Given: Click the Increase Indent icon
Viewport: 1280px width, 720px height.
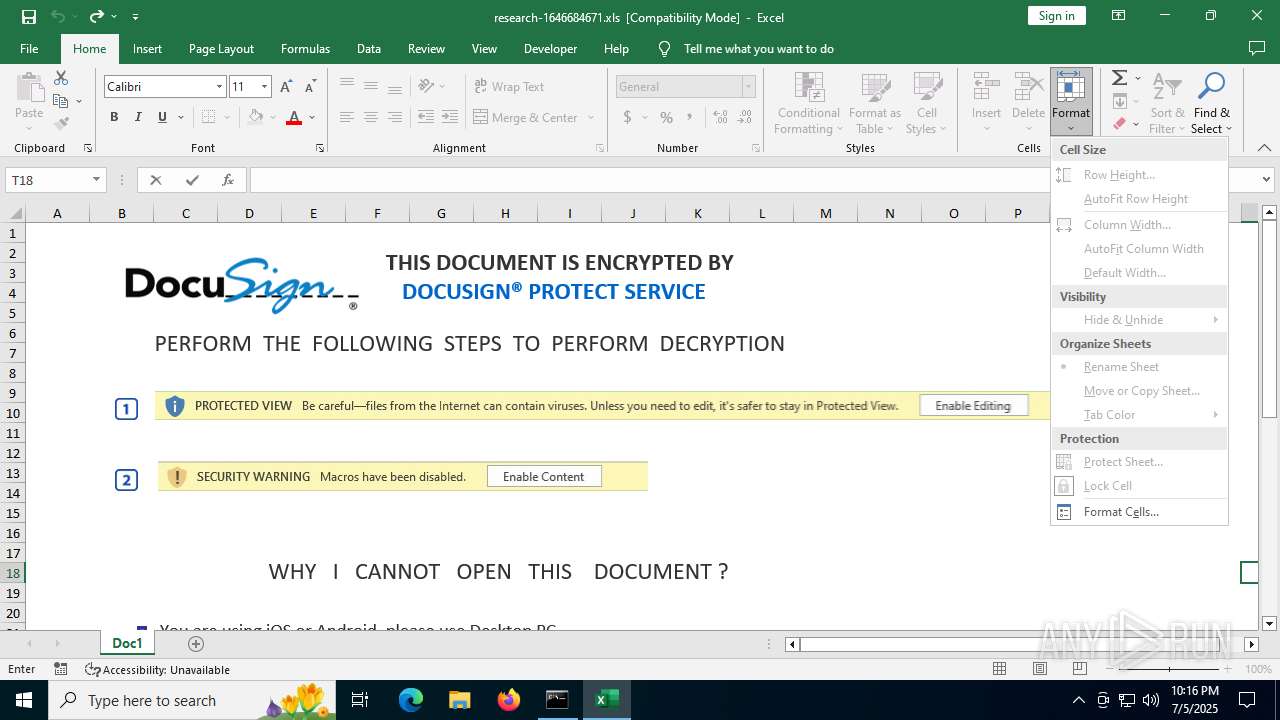Looking at the screenshot, I should click(x=450, y=117).
